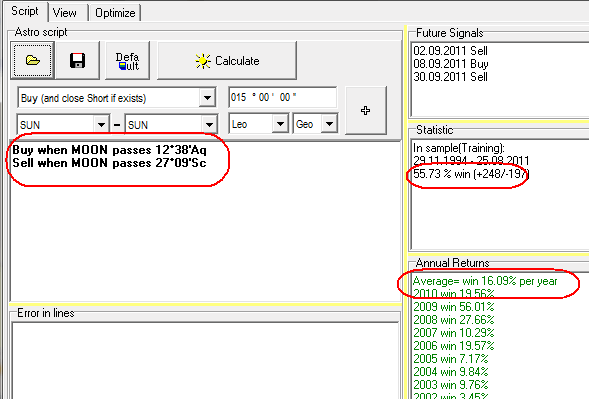Reset script with the Default button
The height and width of the screenshot is (399, 589).
coord(127,60)
